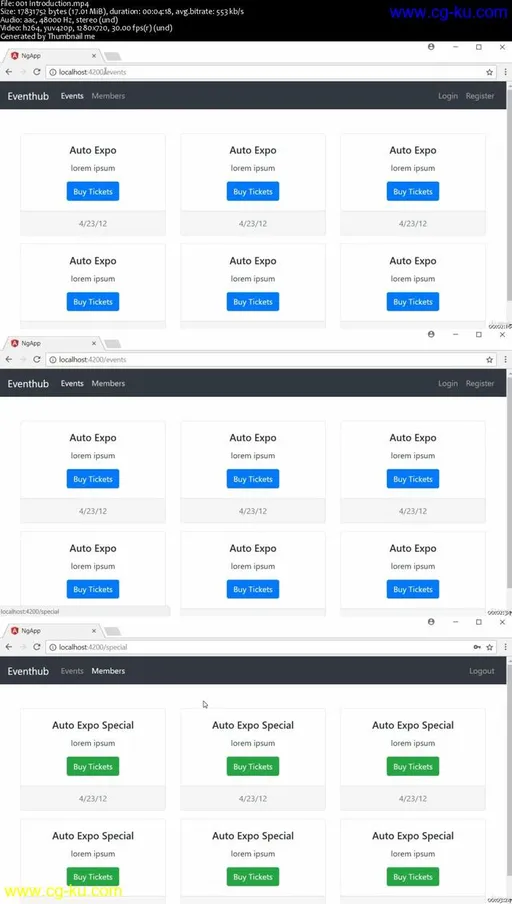512x904 pixels.
Task: Select the NgApp tab in the top frame
Action: (53, 55)
